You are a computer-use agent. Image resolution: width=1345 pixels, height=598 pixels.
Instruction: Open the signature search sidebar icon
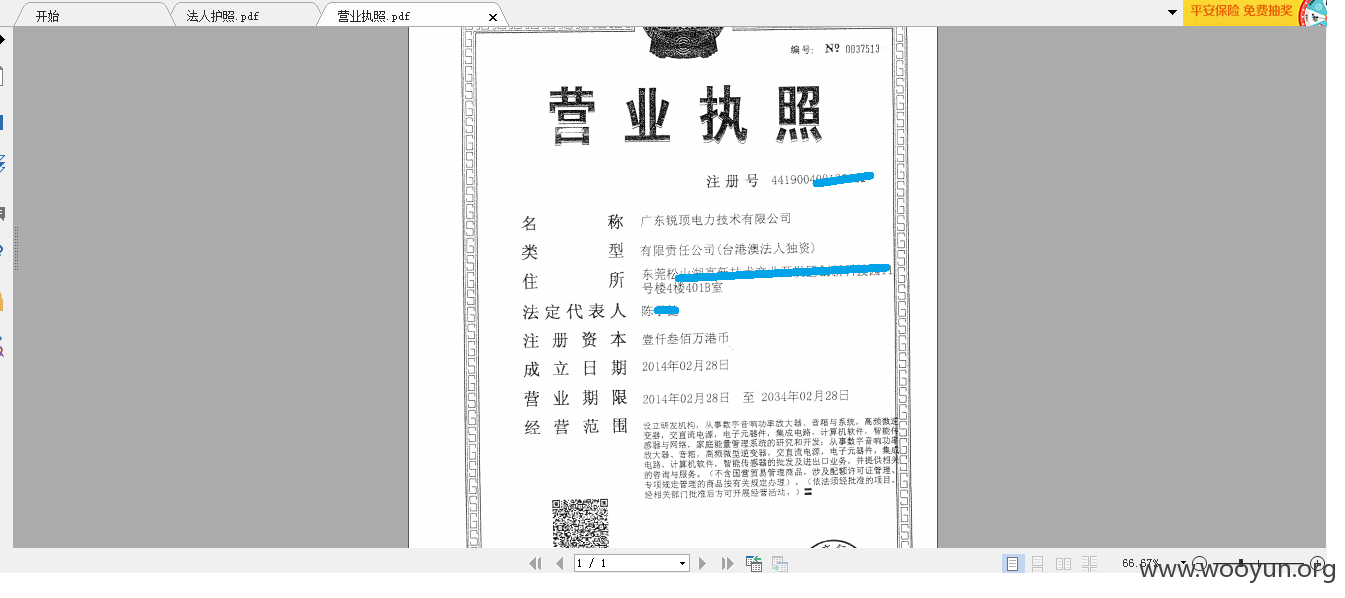(3, 347)
